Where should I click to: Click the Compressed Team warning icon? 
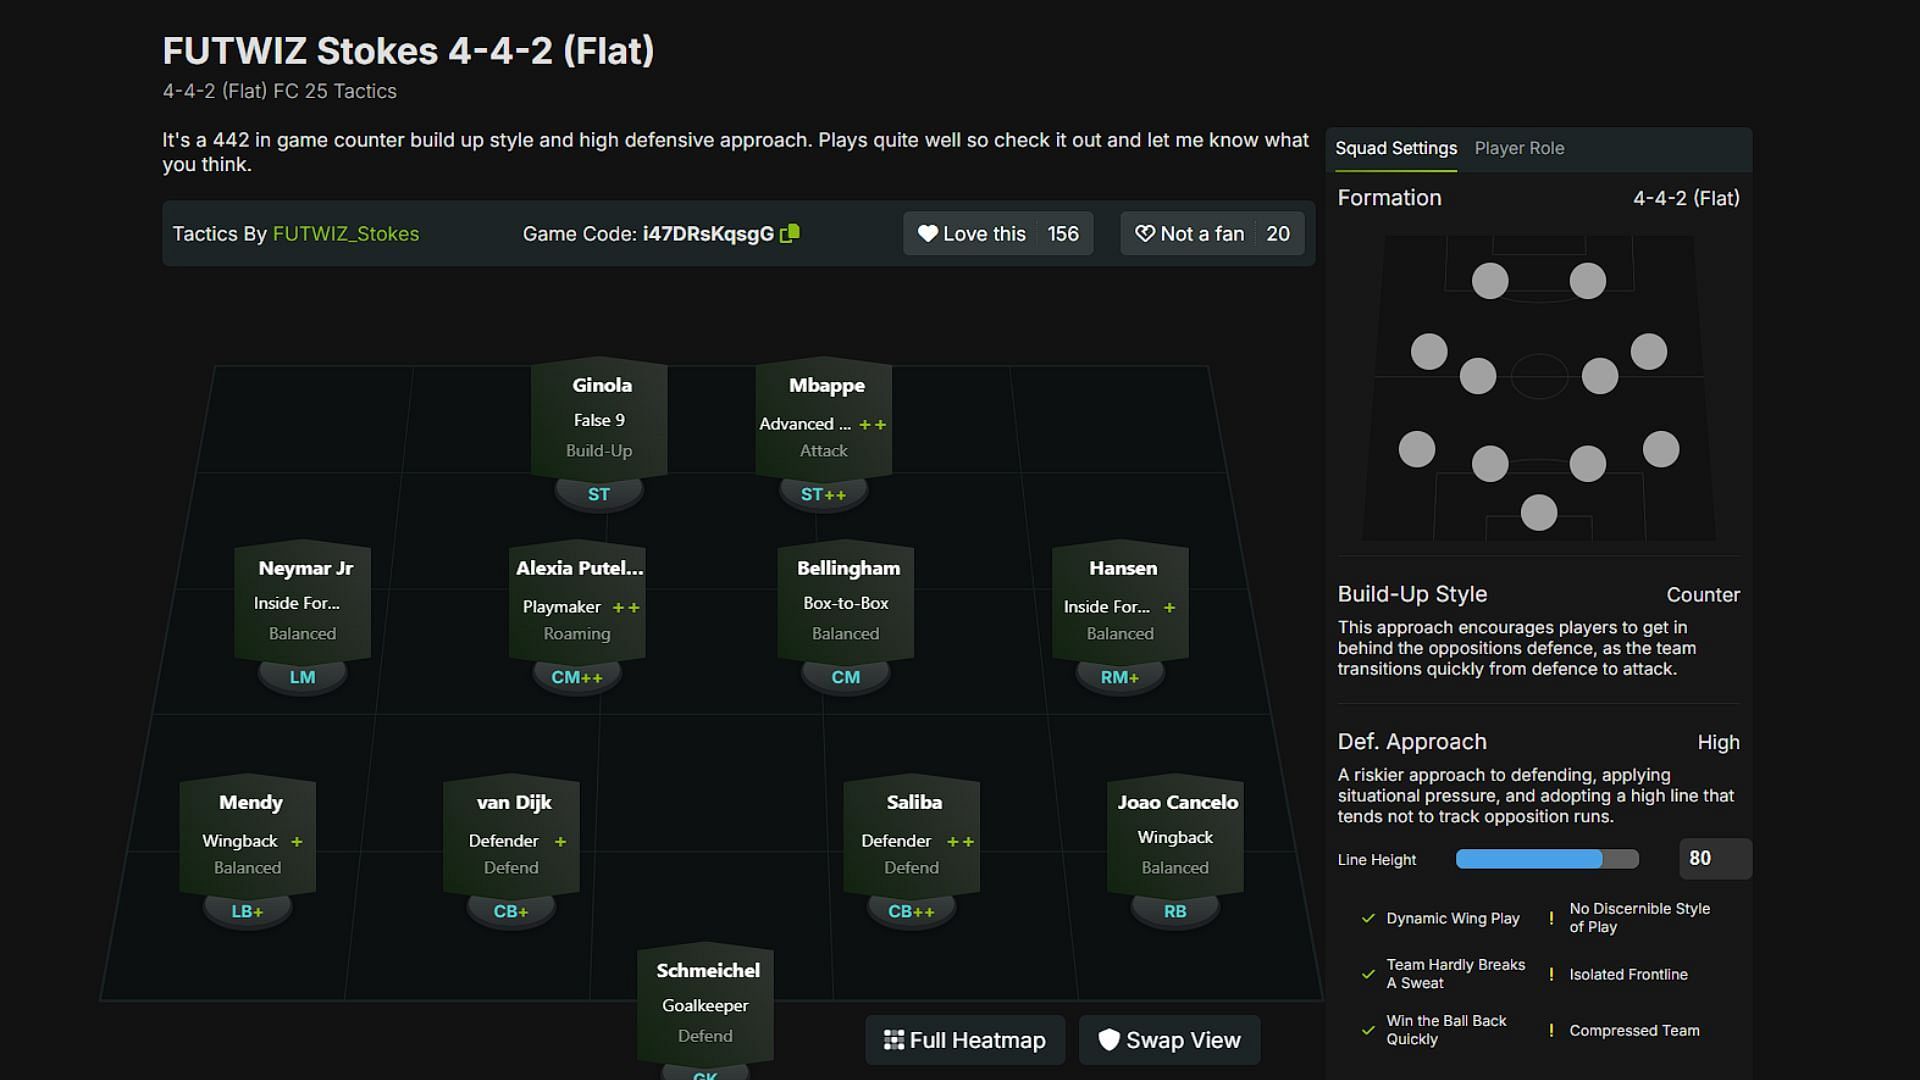(x=1551, y=1030)
